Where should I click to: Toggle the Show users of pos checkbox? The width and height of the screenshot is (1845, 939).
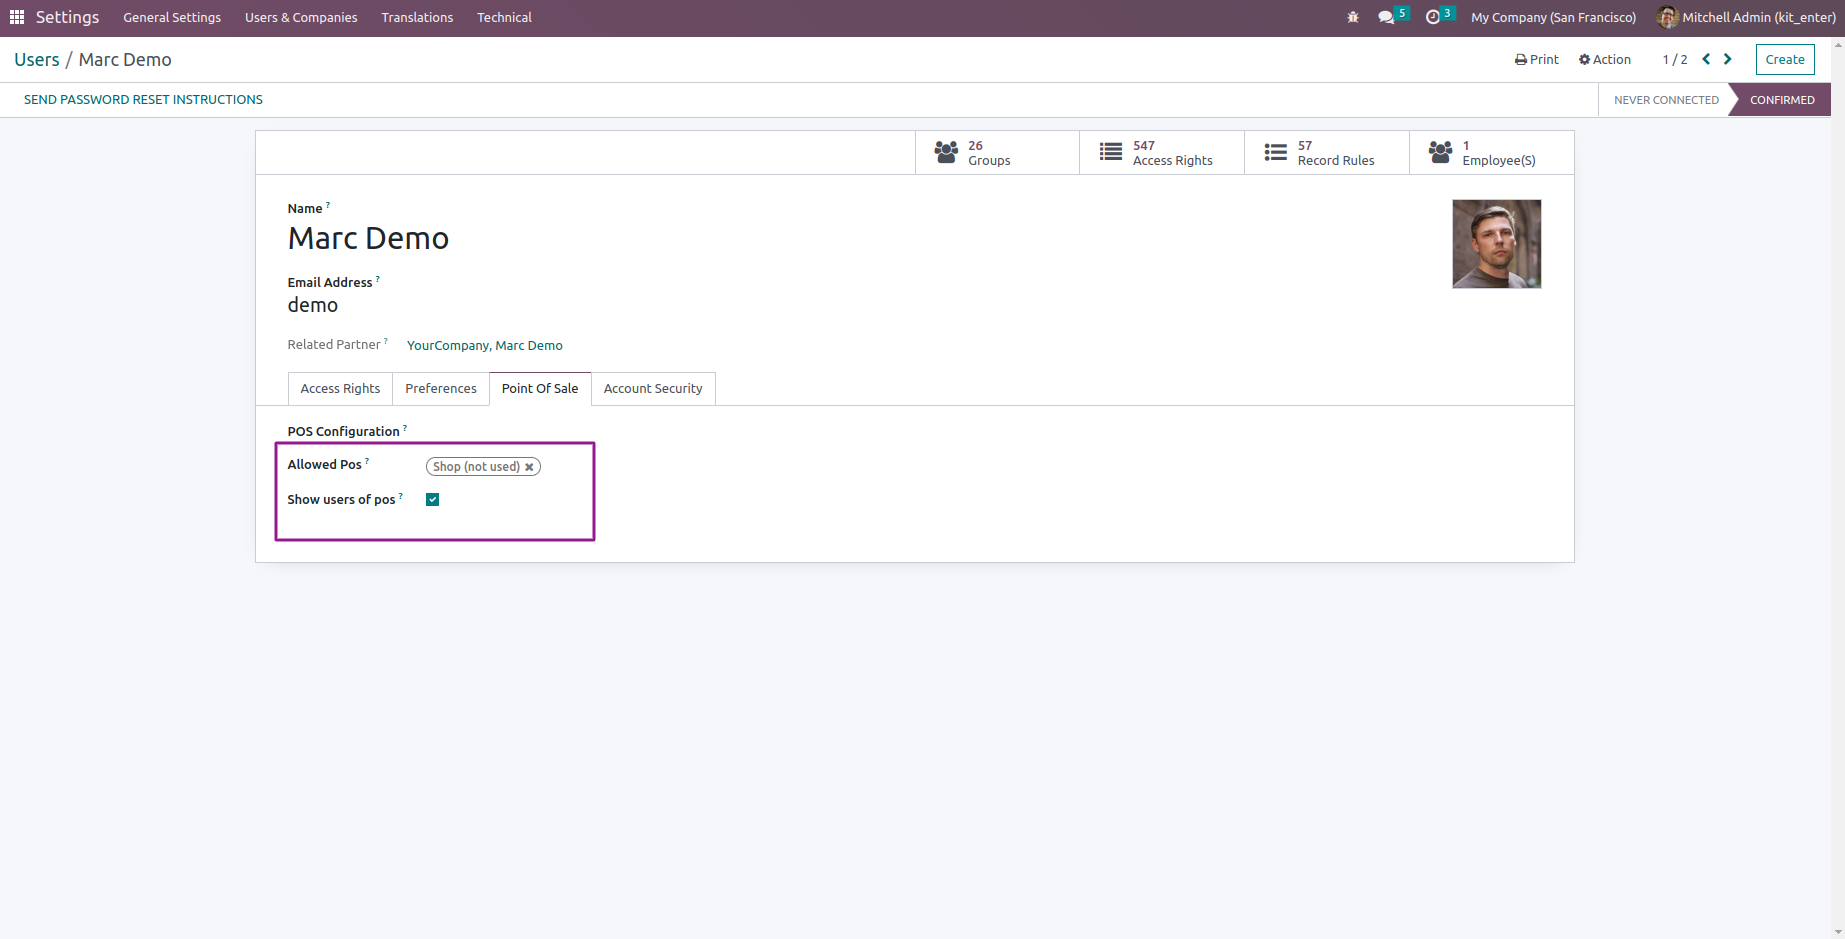pos(432,499)
